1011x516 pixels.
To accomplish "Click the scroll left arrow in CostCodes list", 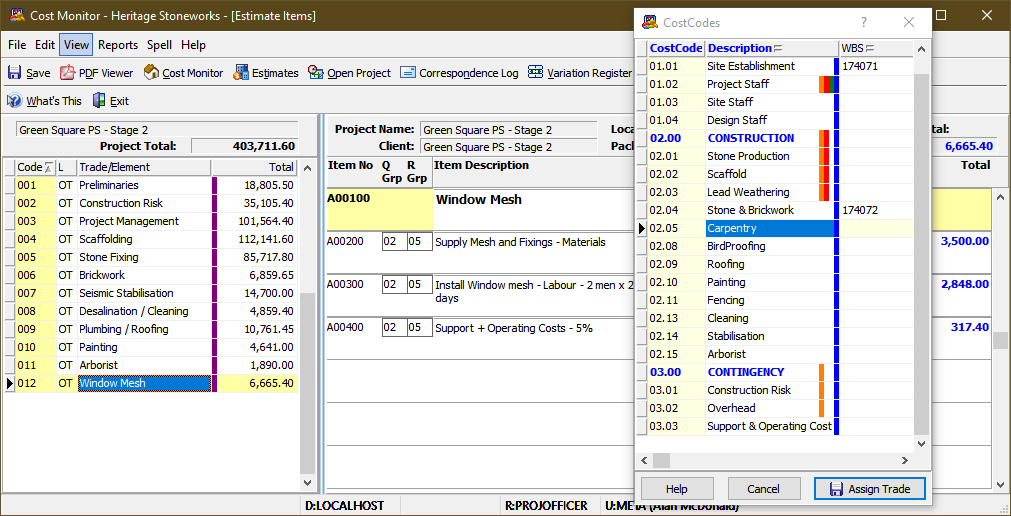I will point(643,461).
